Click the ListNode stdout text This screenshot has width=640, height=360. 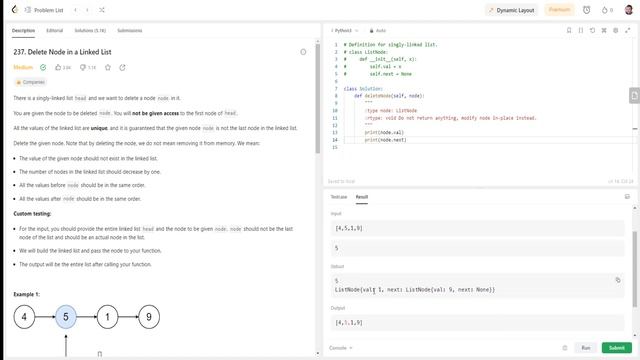415,290
